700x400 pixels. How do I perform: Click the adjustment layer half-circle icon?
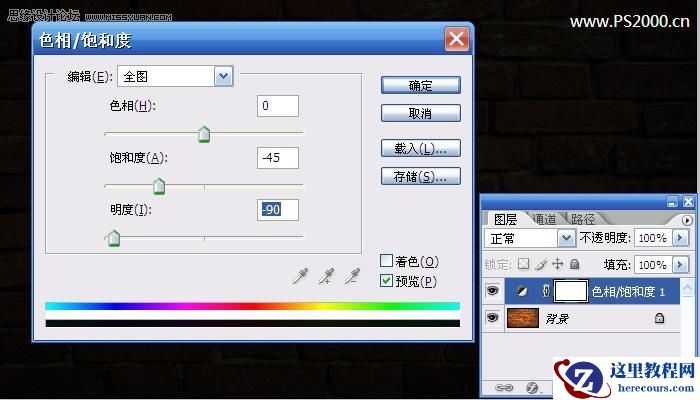point(521,292)
